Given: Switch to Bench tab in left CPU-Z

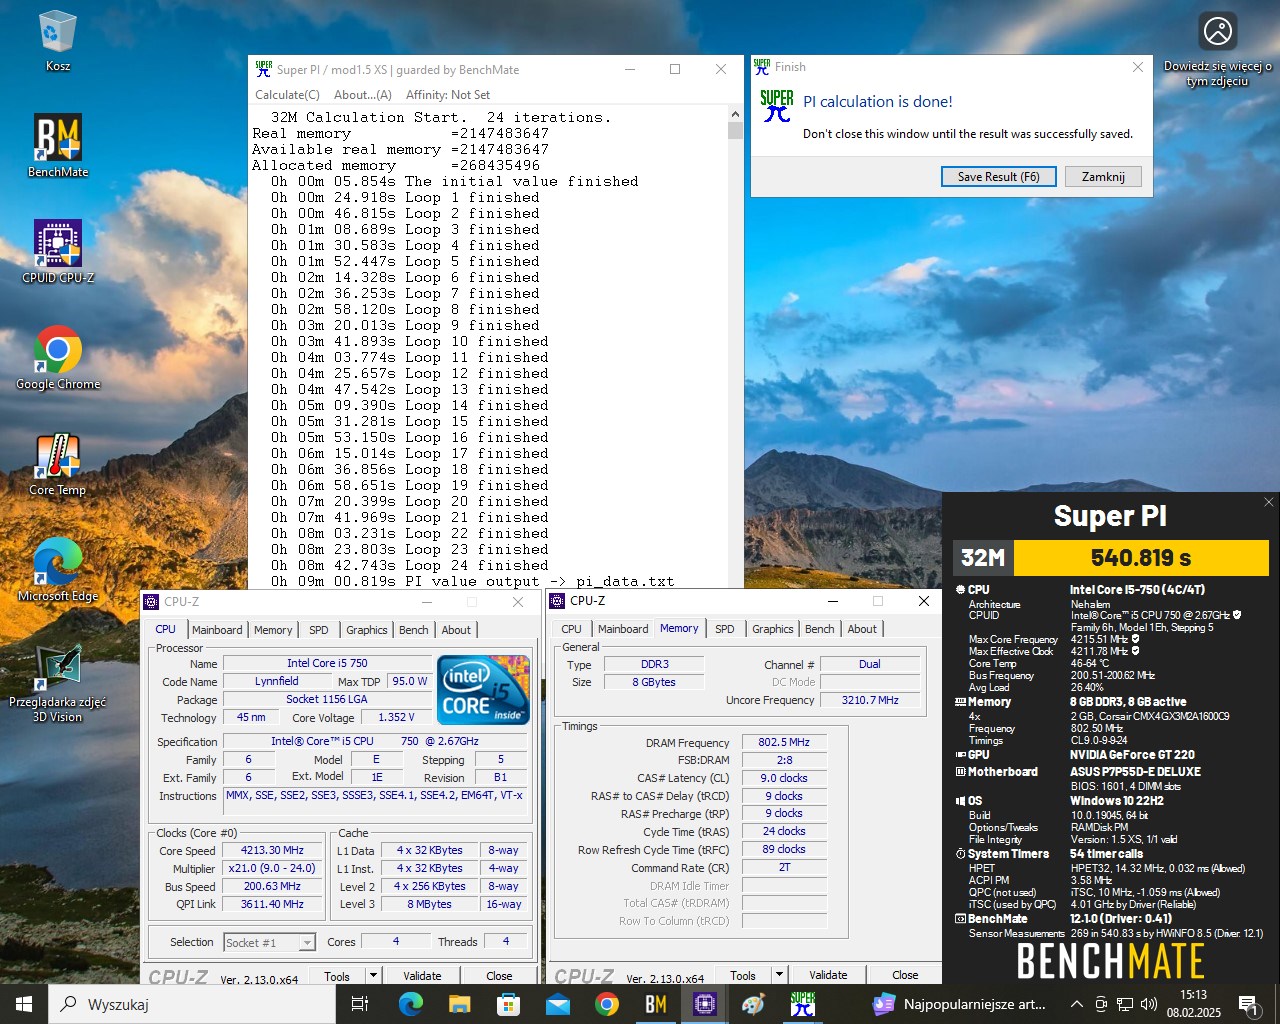Looking at the screenshot, I should click(414, 630).
